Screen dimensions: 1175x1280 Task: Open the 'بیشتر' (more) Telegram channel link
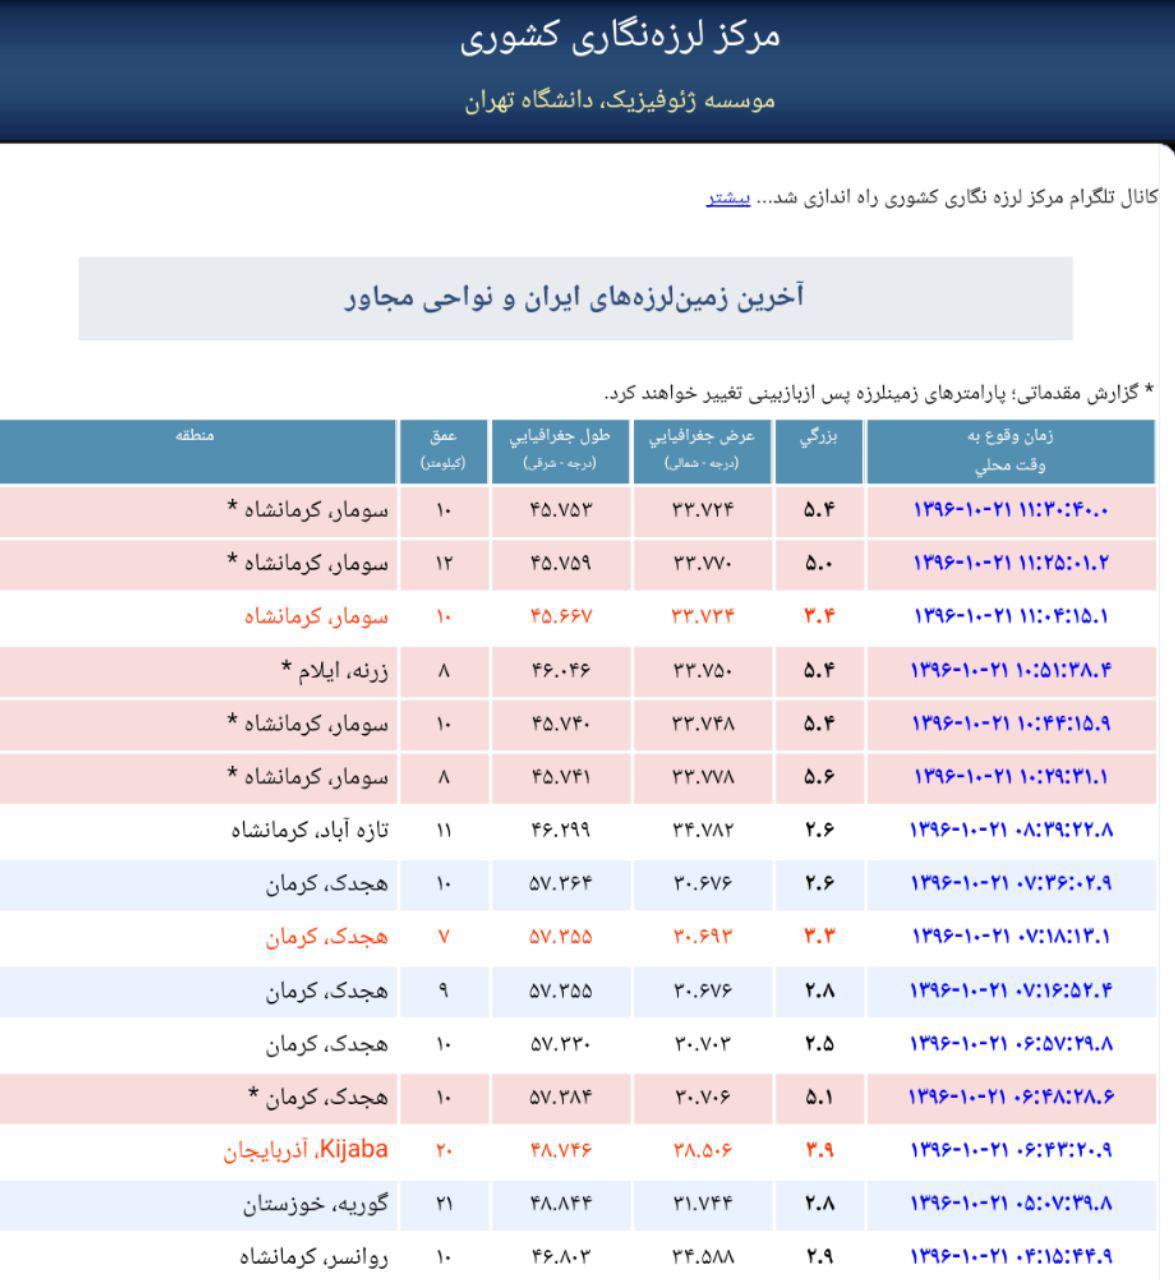(727, 197)
